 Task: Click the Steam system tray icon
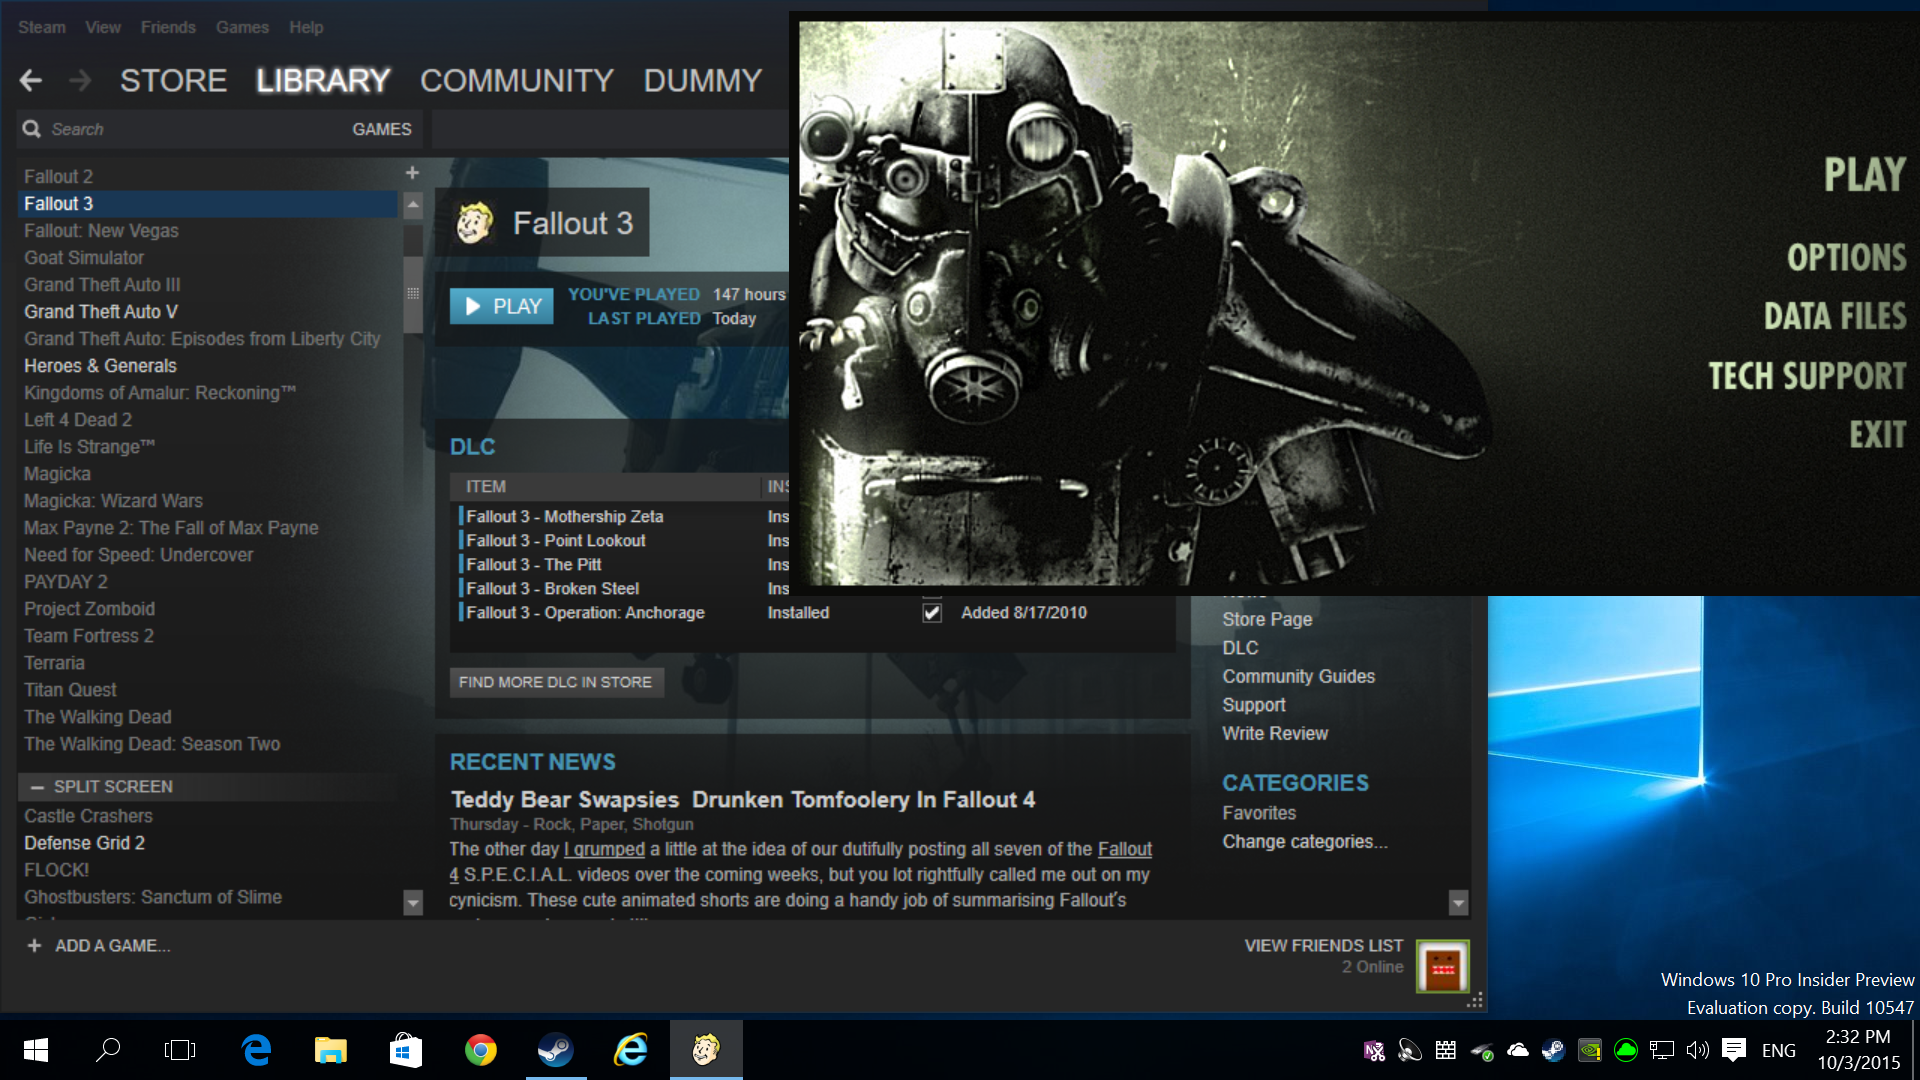(1553, 1050)
